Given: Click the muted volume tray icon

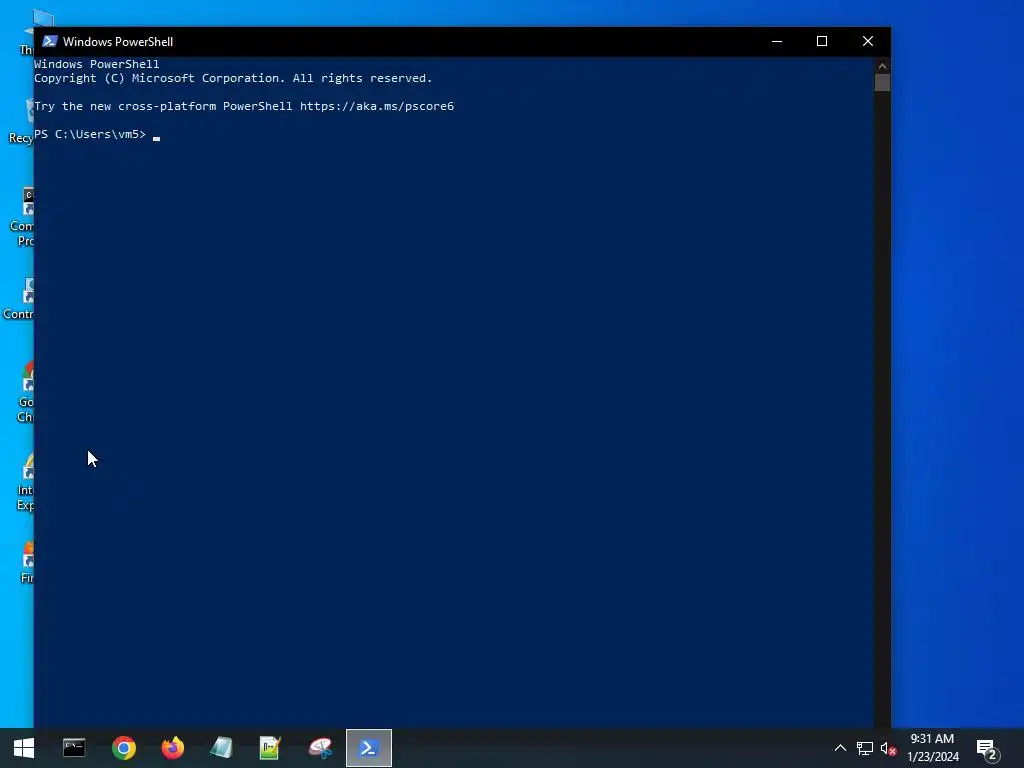Looking at the screenshot, I should coord(888,748).
